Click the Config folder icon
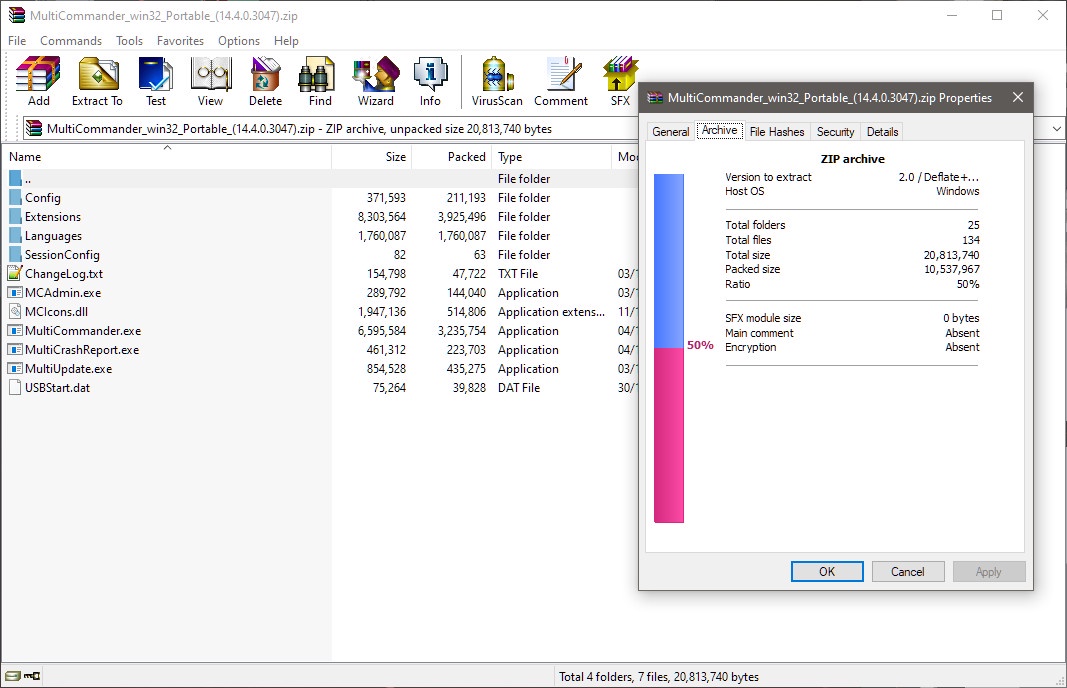 click(x=16, y=197)
